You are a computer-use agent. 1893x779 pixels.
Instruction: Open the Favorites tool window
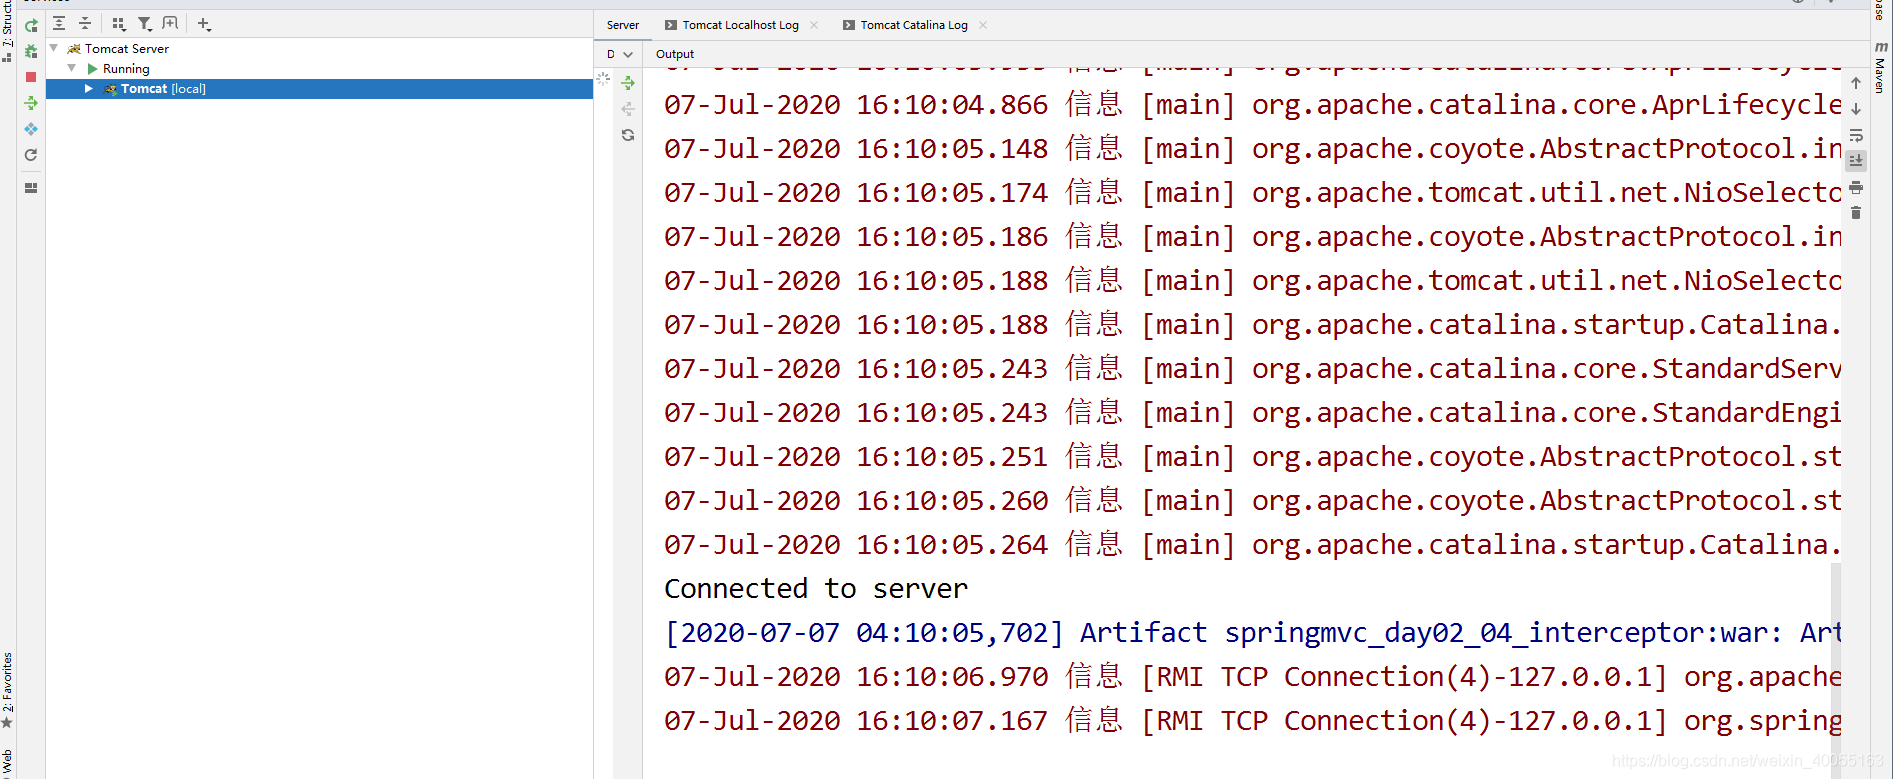pyautogui.click(x=7, y=690)
